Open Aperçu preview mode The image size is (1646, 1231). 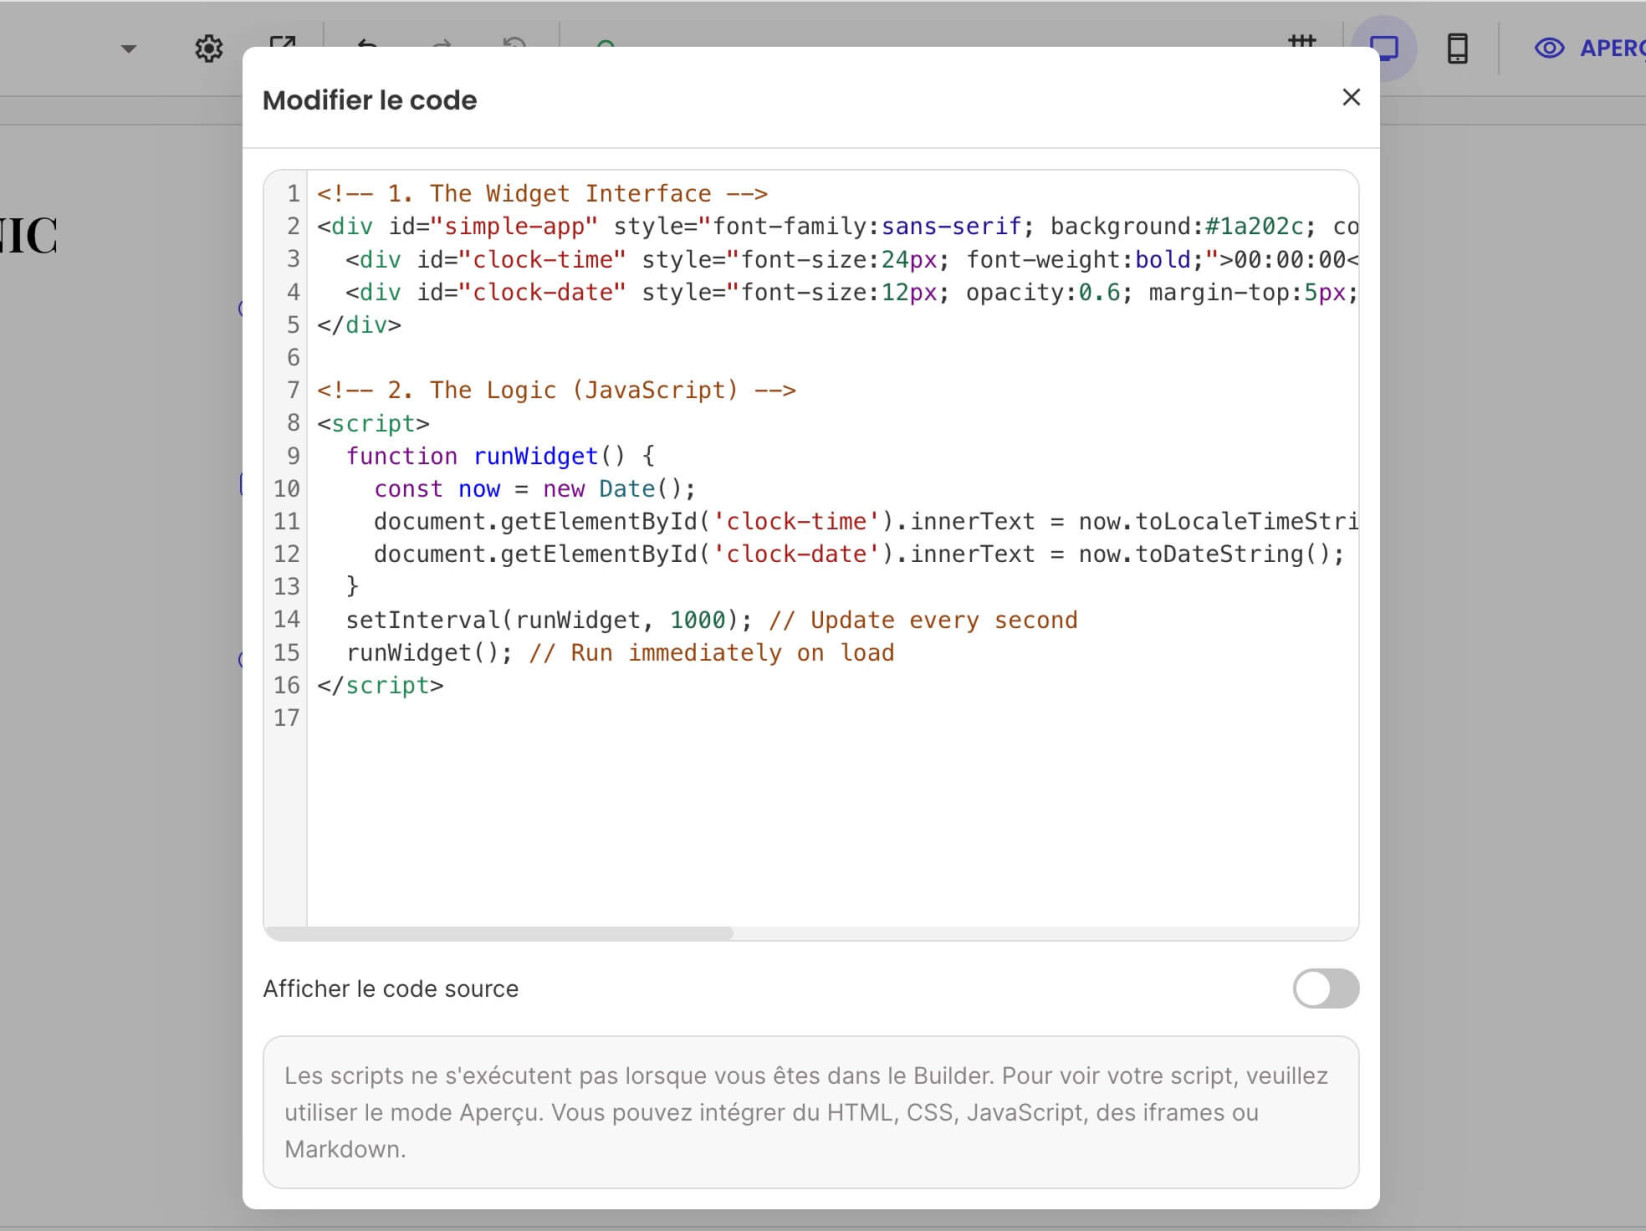(1590, 48)
